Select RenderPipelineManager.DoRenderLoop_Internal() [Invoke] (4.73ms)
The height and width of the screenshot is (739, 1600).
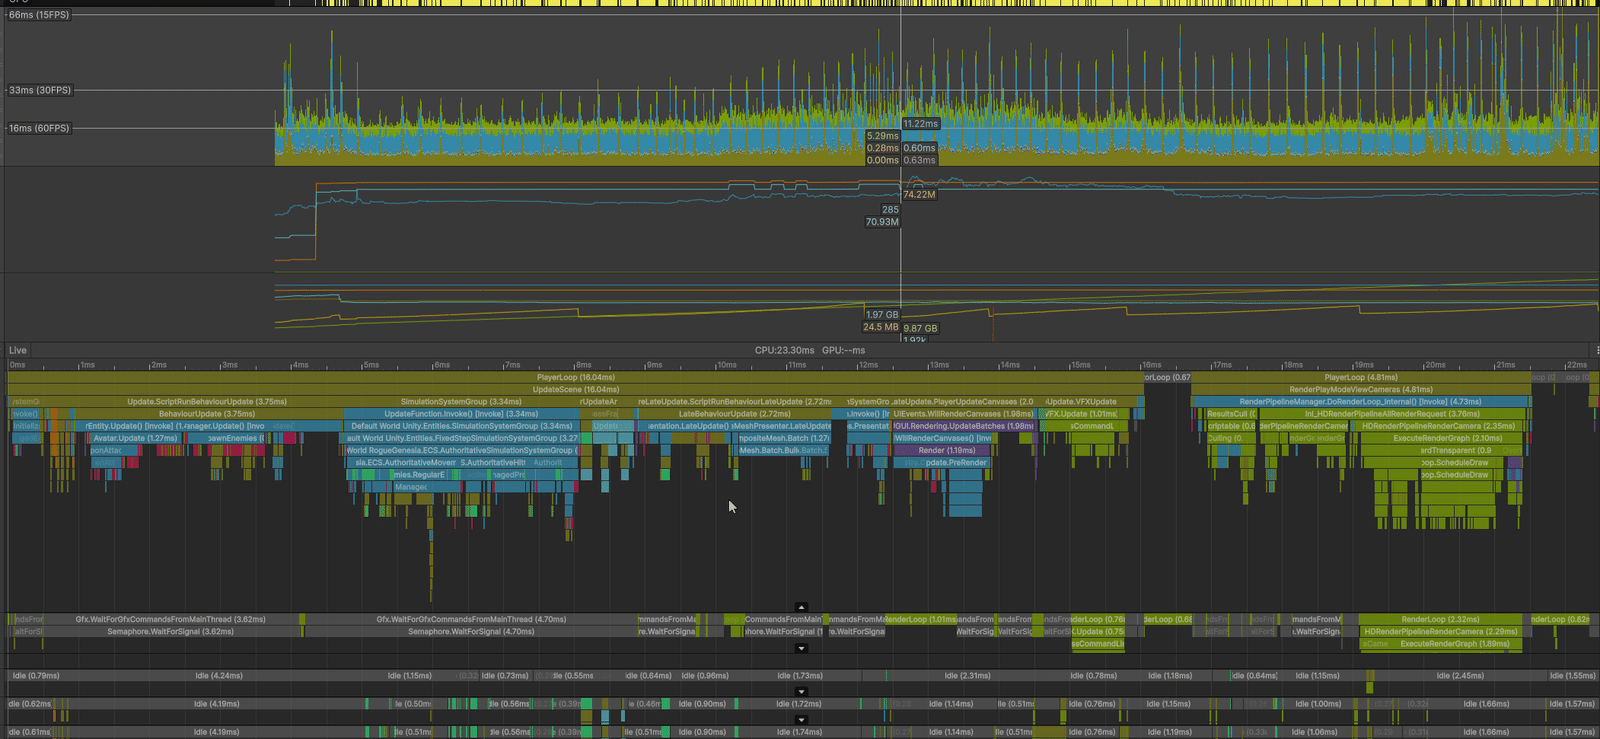pyautogui.click(x=1360, y=402)
